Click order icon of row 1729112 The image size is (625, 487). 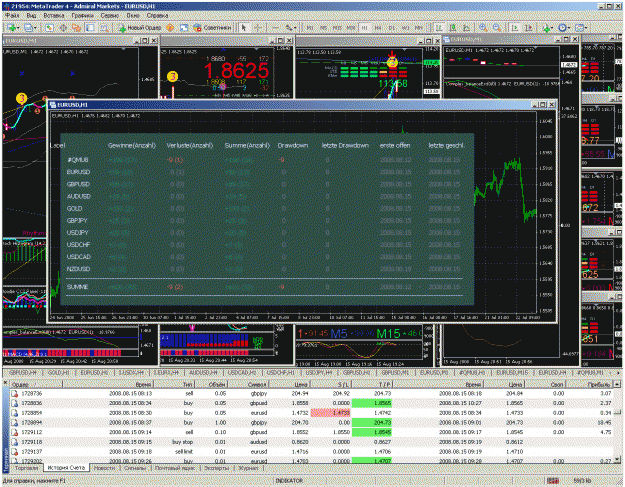pos(14,432)
